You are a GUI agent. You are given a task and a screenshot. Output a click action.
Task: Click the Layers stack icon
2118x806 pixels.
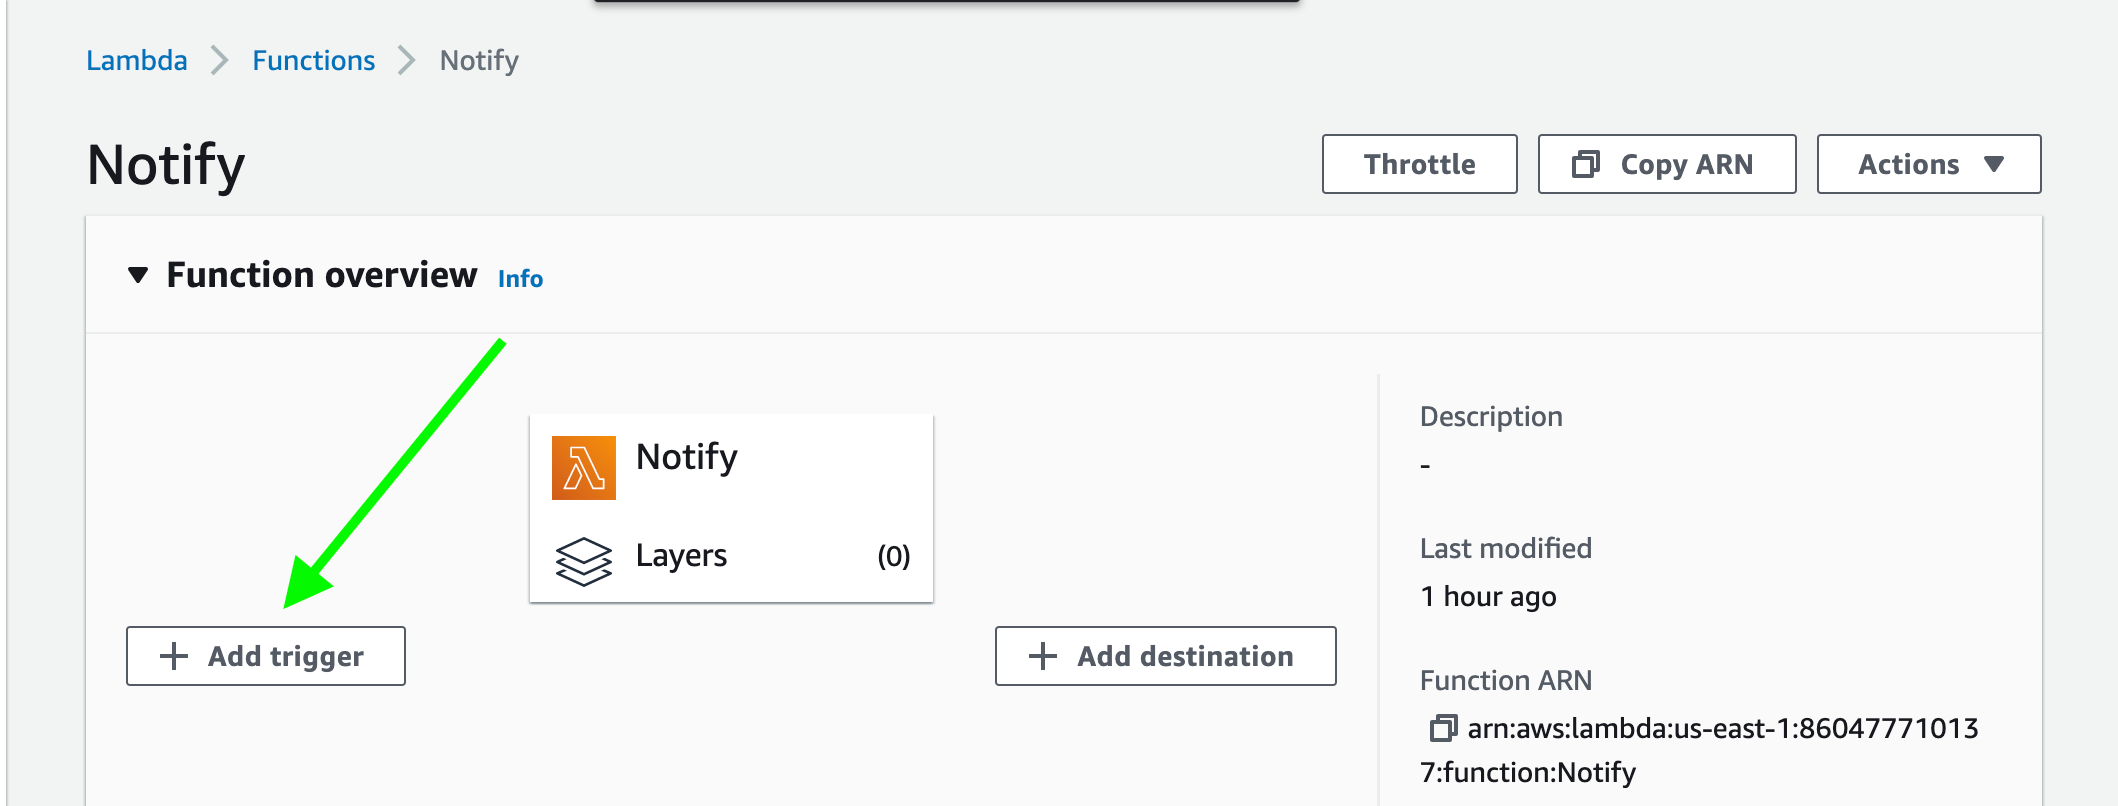pos(584,560)
